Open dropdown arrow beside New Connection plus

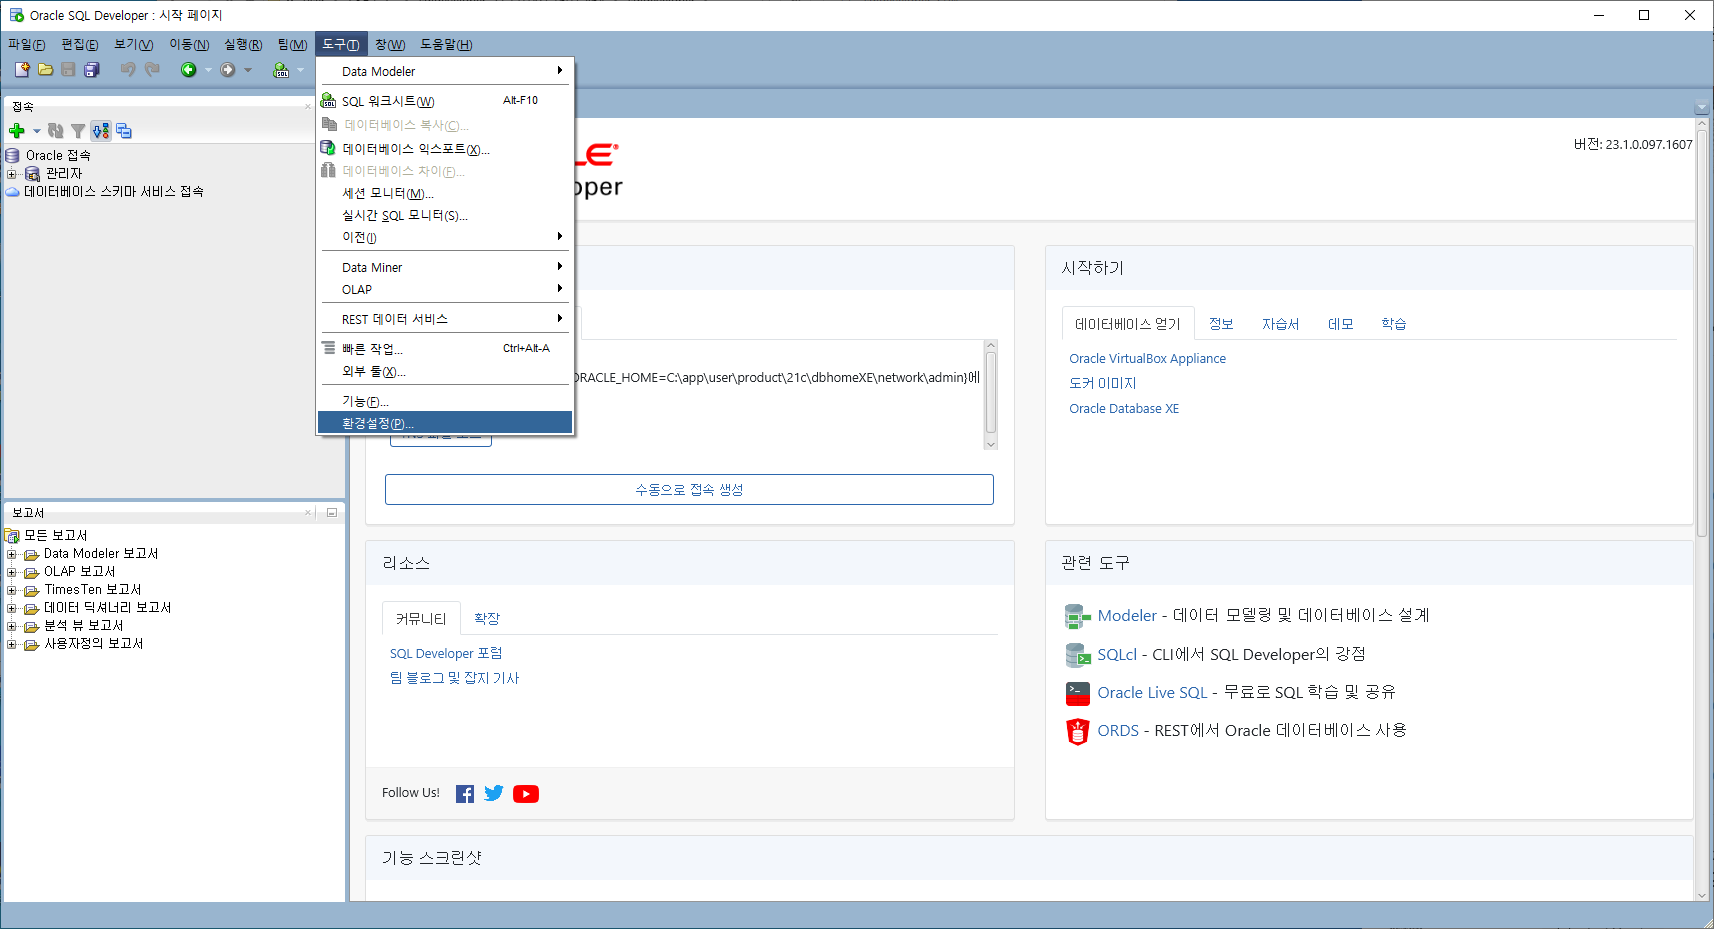[37, 131]
